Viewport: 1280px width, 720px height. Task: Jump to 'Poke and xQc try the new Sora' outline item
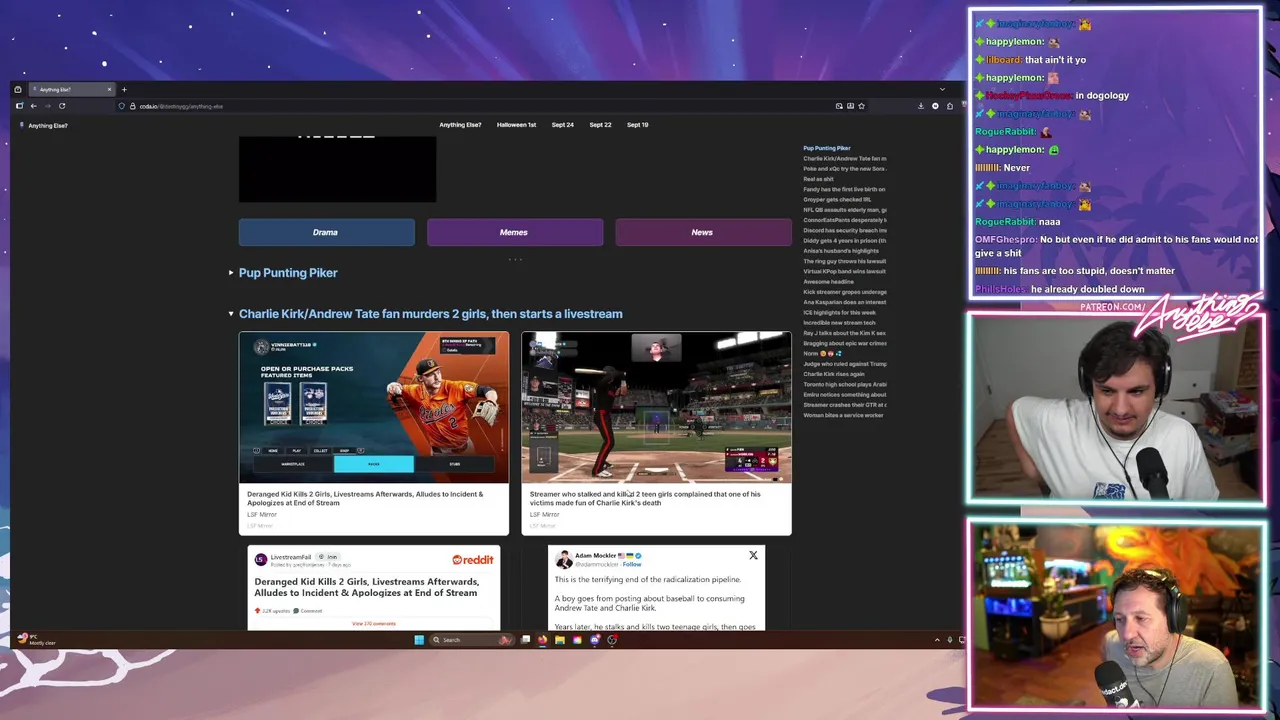844,169
